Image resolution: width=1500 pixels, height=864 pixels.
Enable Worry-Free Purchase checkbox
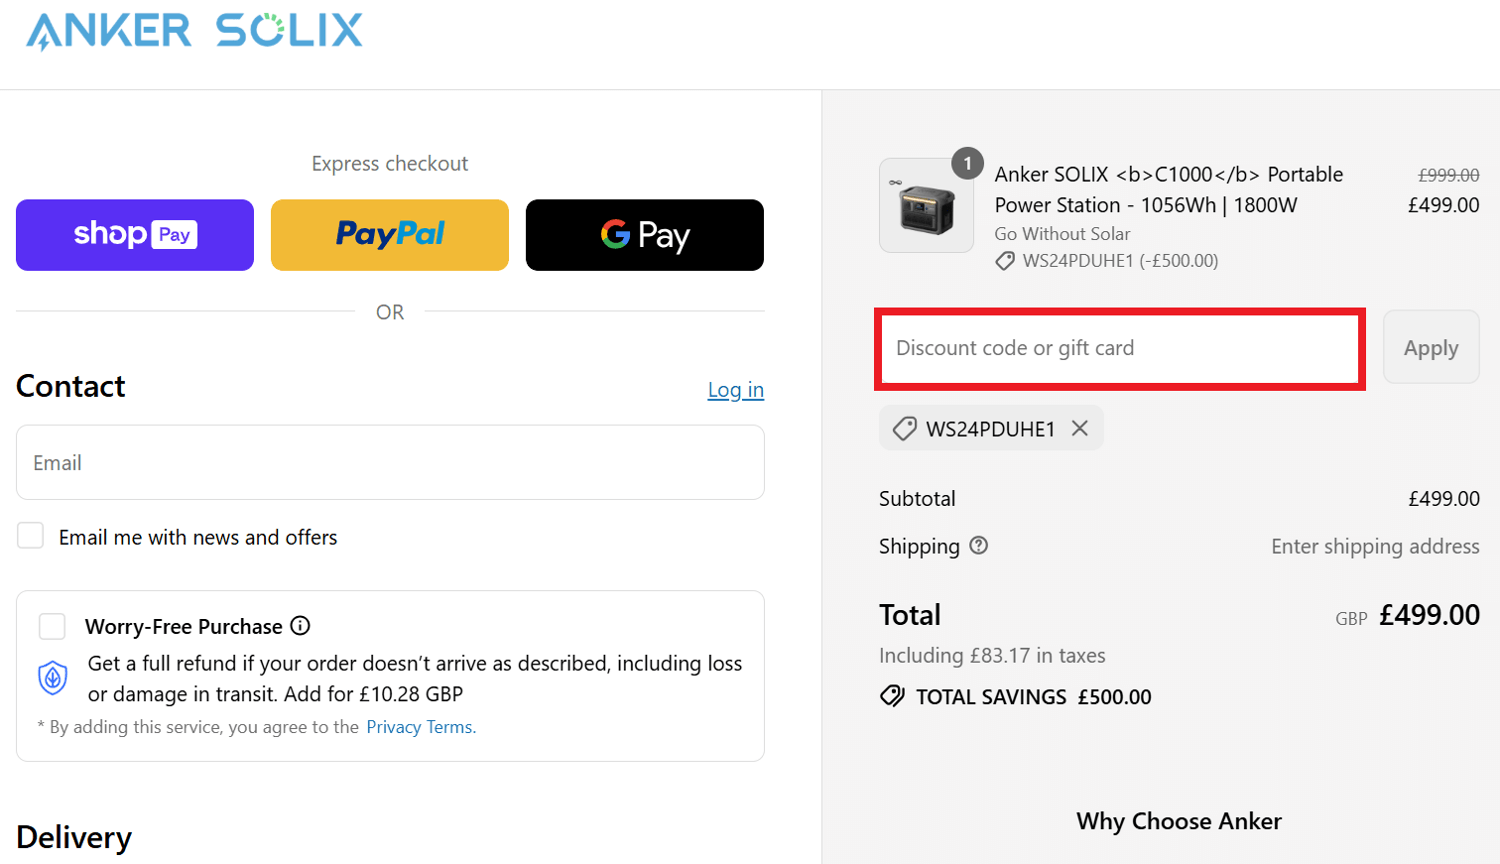(52, 626)
